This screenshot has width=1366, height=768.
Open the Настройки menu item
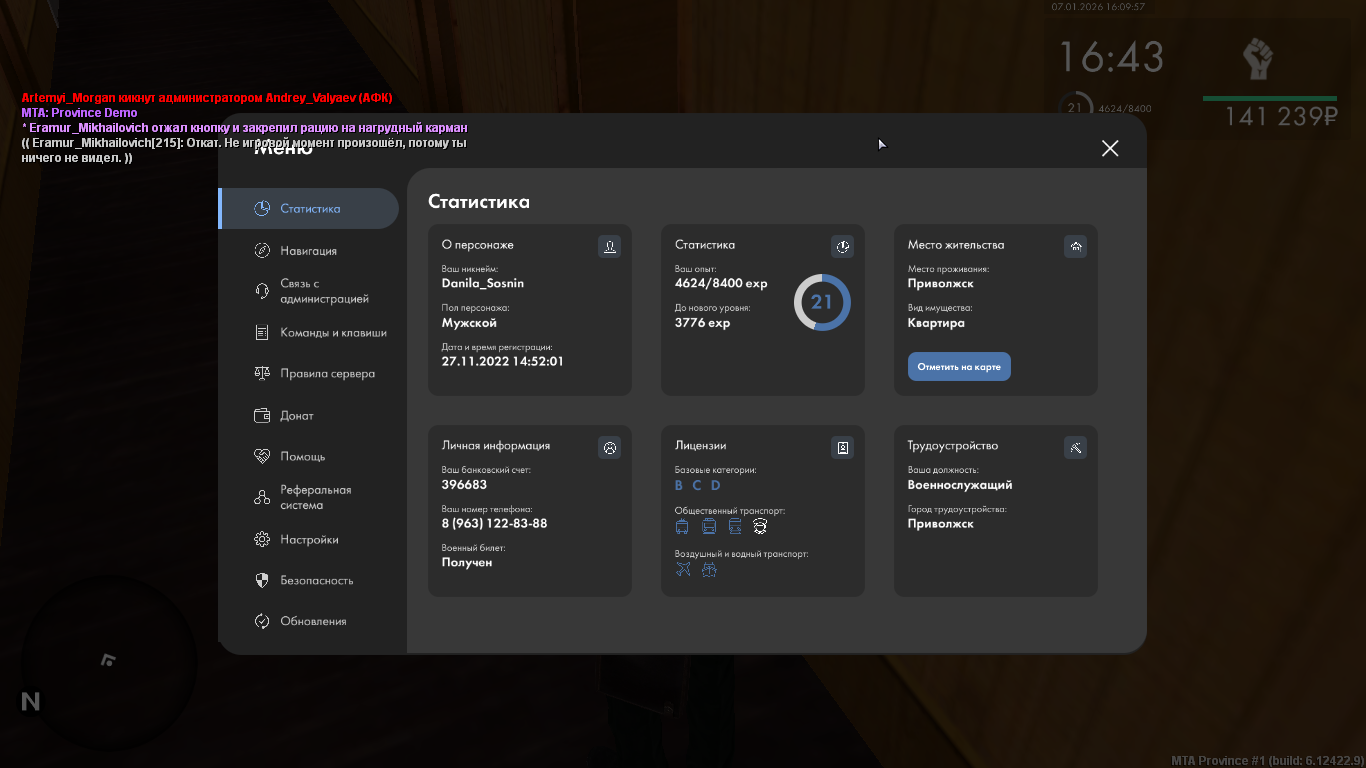click(309, 540)
